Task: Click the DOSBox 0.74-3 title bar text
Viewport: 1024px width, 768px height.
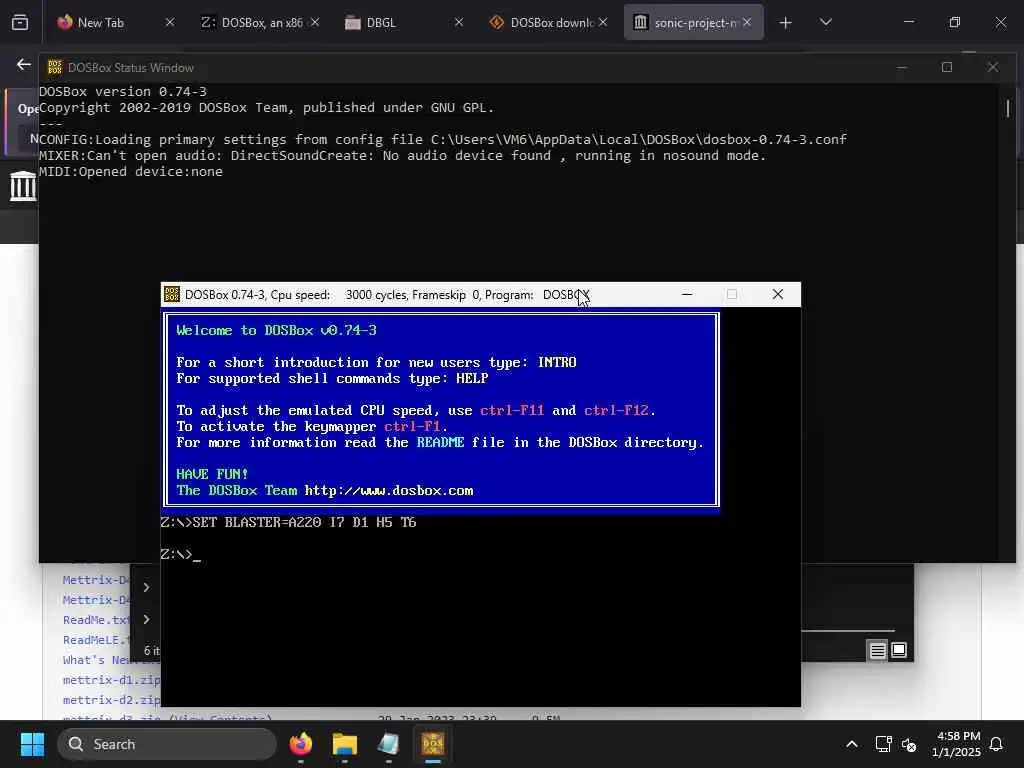Action: [x=387, y=295]
